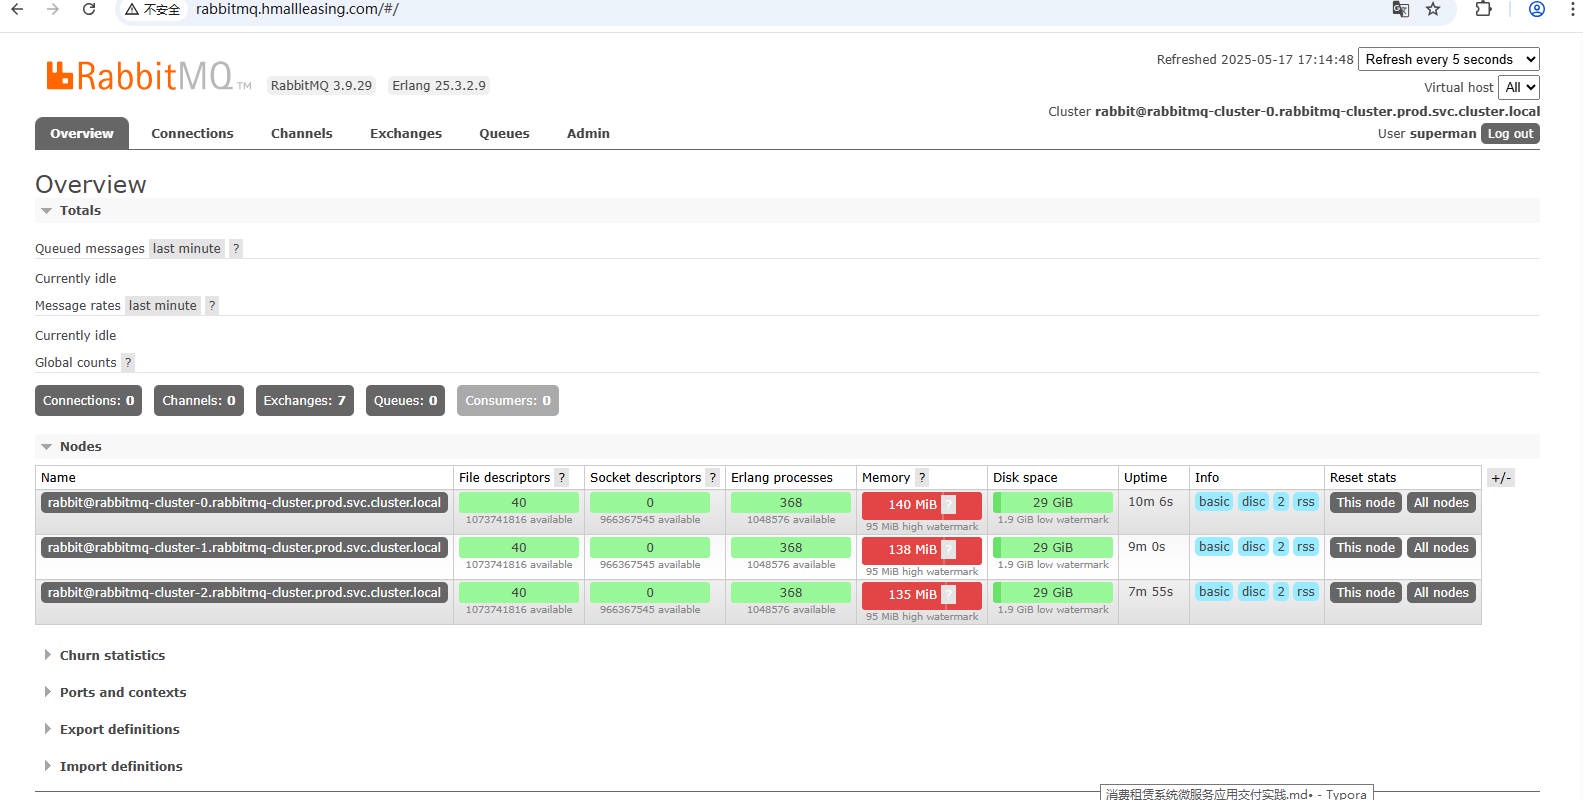Click the Exchanges: 7 global count
The height and width of the screenshot is (800, 1583).
click(304, 401)
